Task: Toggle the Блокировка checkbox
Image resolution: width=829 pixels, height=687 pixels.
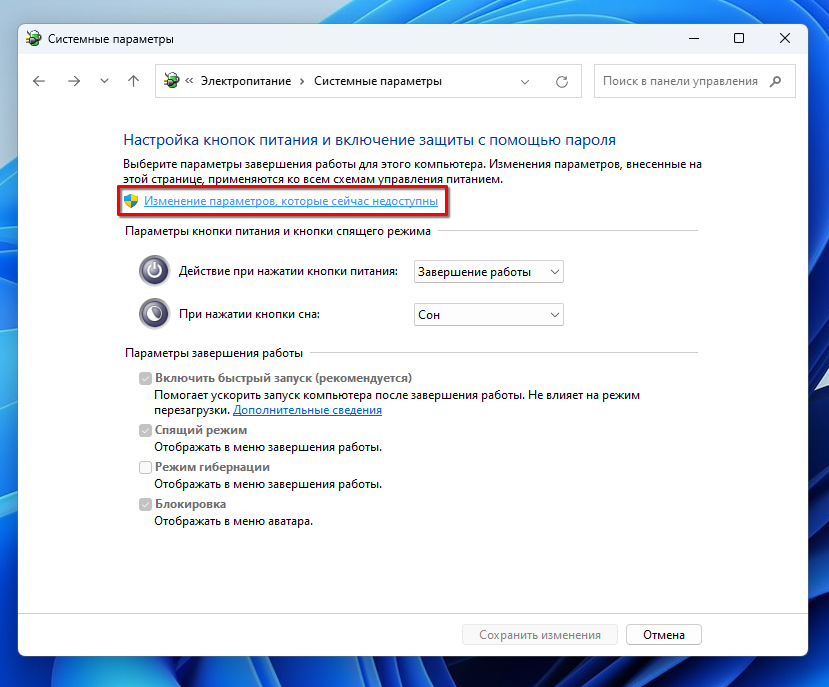Action: (x=145, y=505)
